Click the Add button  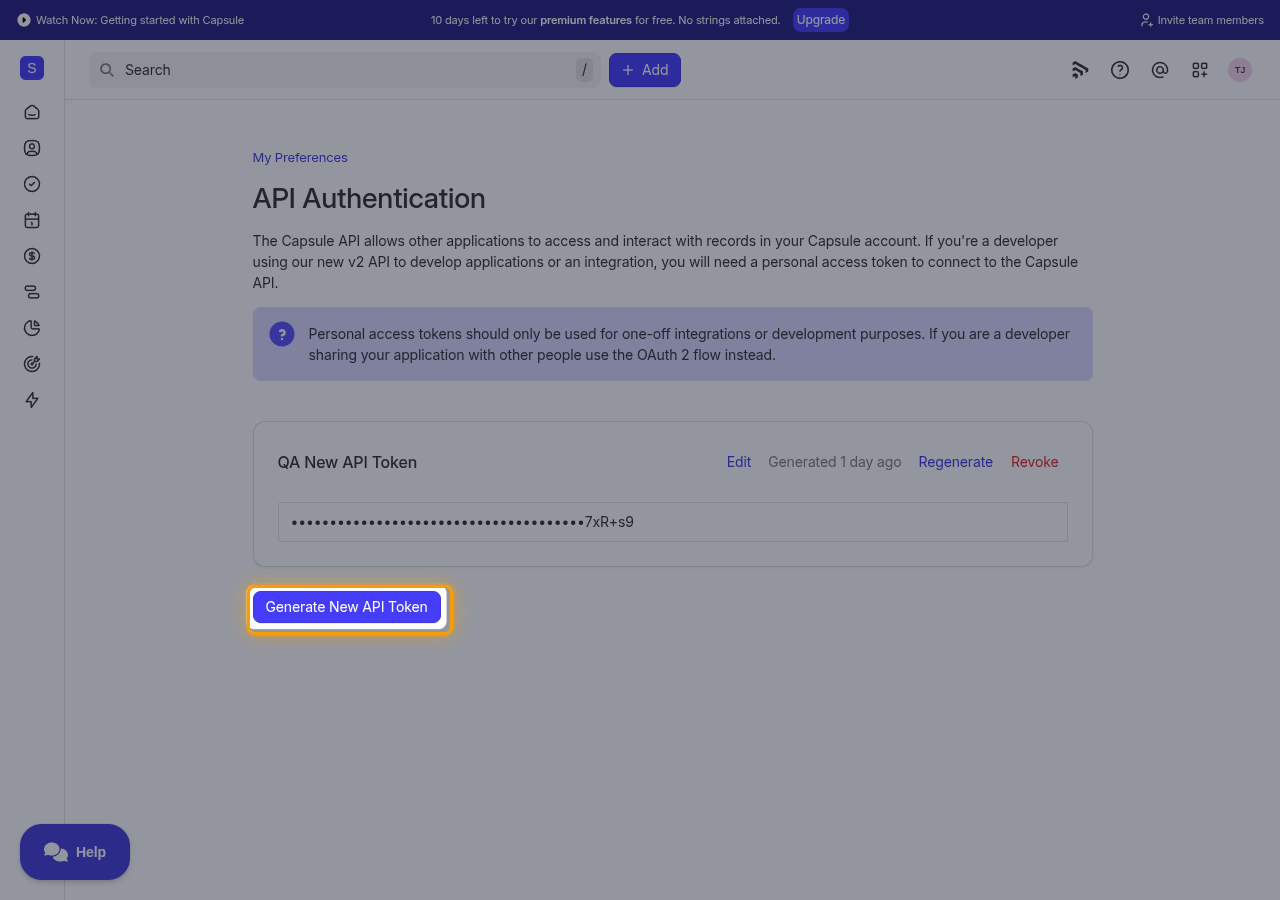[x=645, y=70]
